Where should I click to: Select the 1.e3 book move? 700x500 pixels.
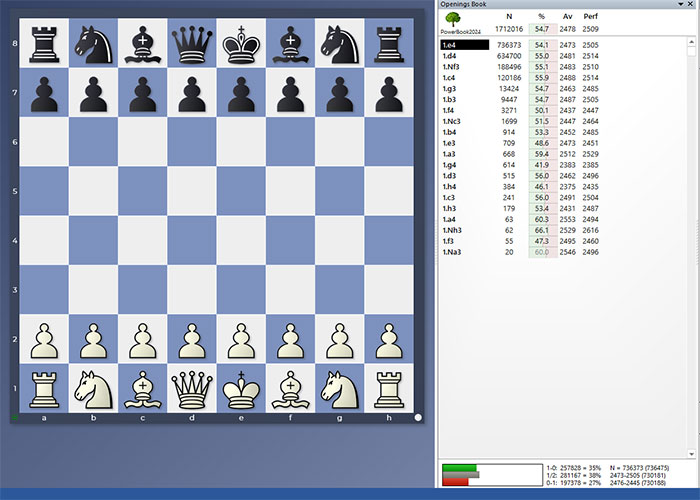tap(449, 143)
